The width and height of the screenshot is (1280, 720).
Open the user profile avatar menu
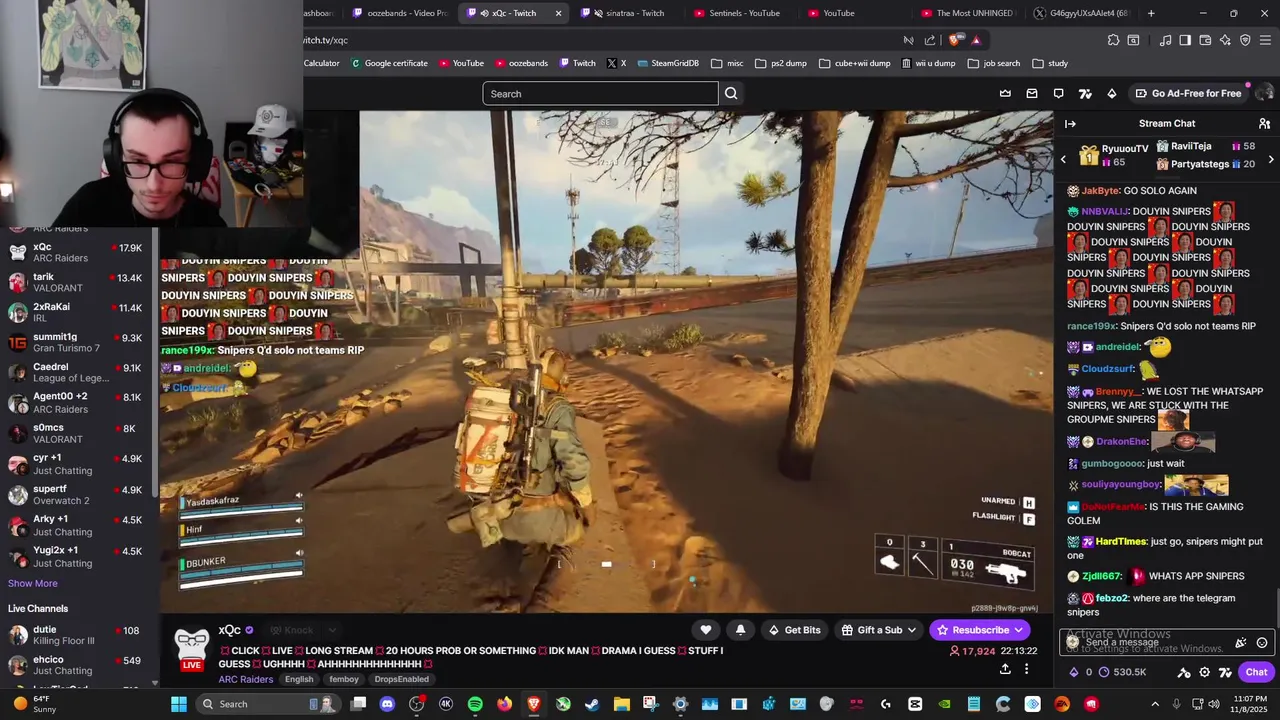coord(1264,93)
